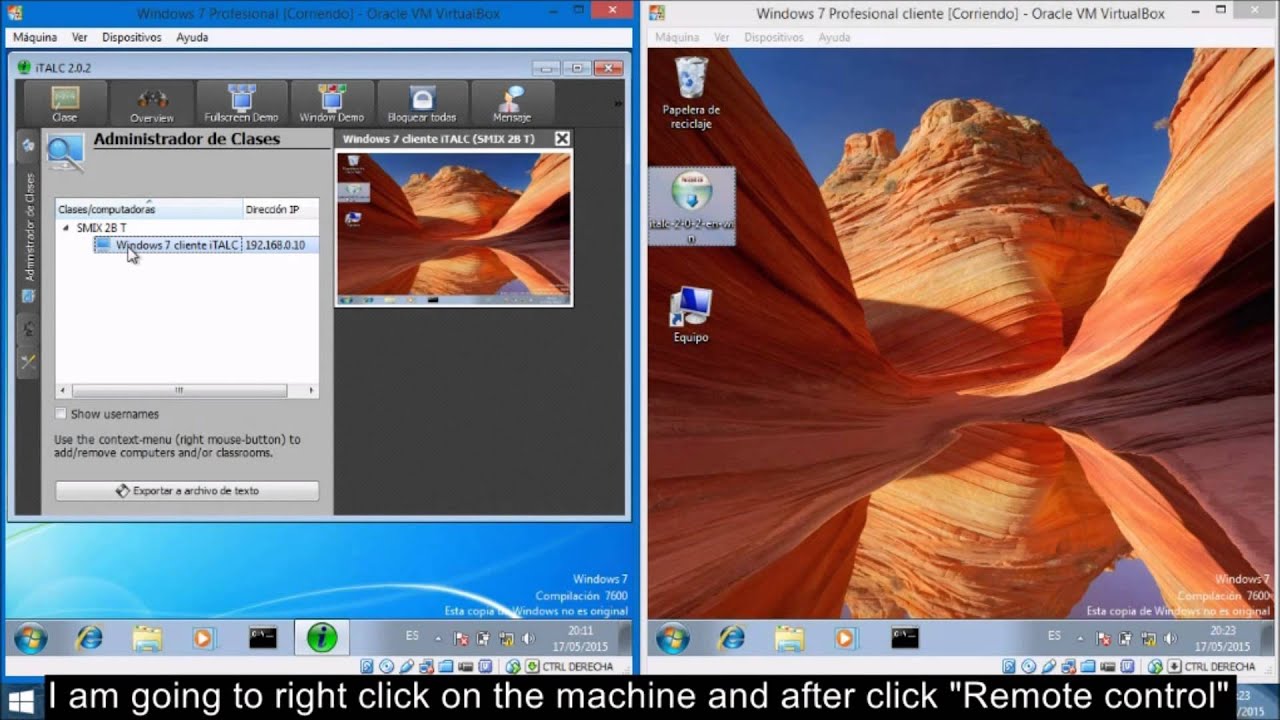This screenshot has width=1280, height=720.
Task: Open the Clase toolbar button in iTALC
Action: point(65,104)
